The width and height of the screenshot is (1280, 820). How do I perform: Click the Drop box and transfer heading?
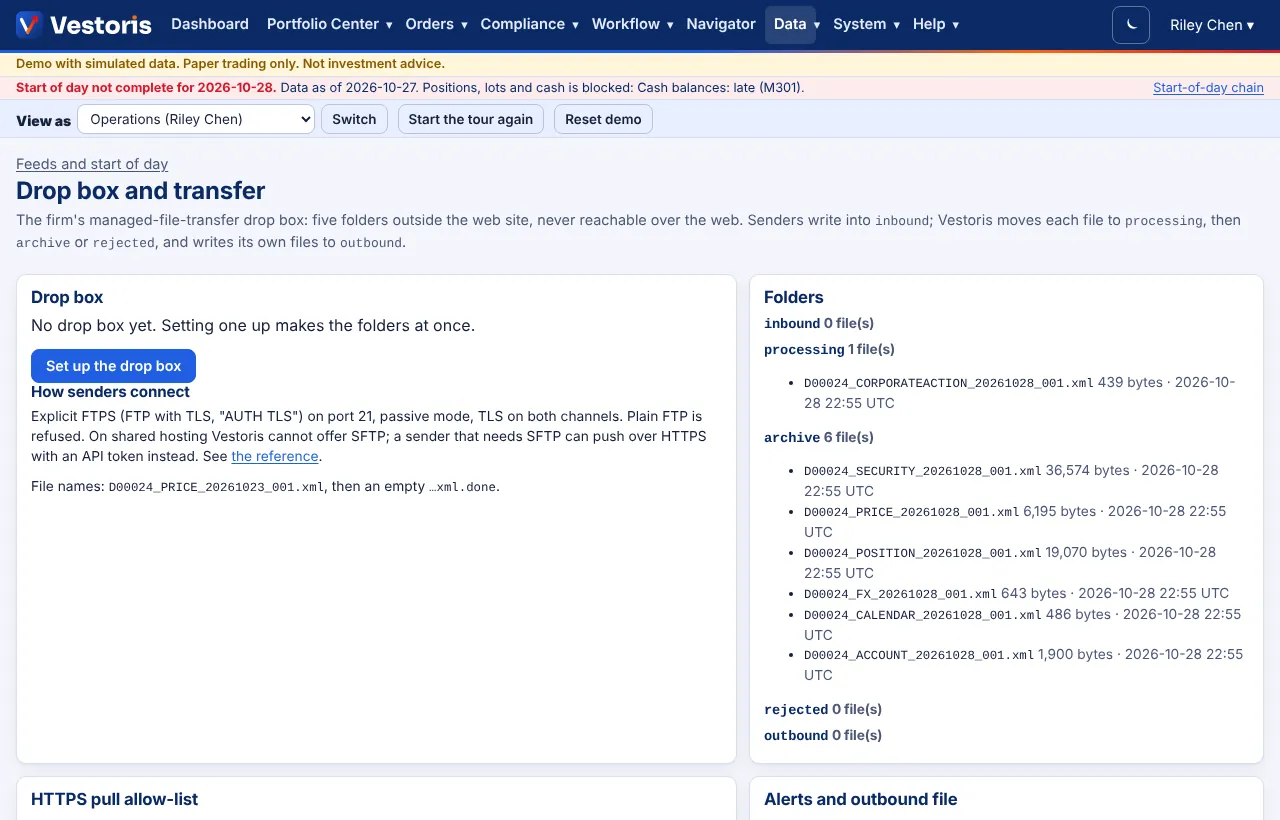(x=141, y=190)
